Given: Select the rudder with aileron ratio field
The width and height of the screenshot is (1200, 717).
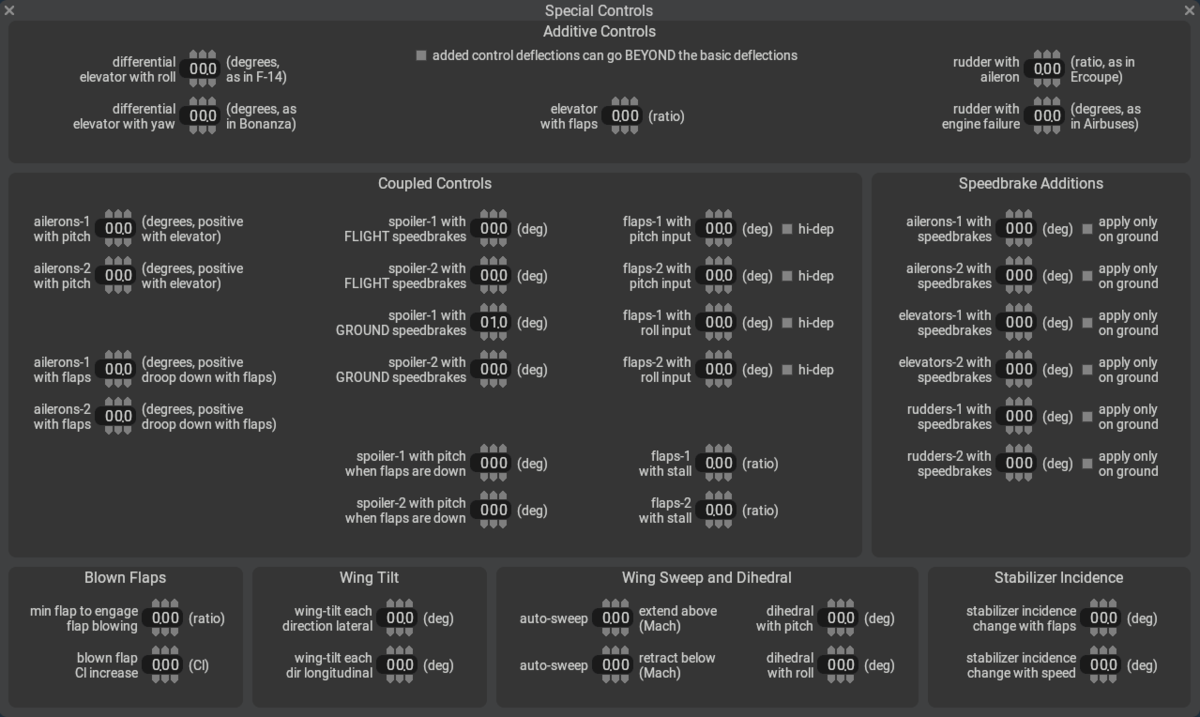Looking at the screenshot, I should pos(1047,70).
